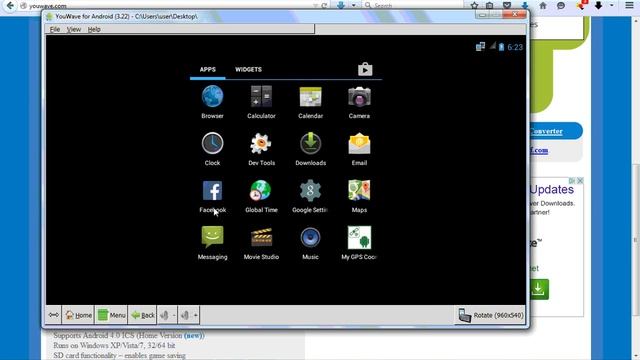The image size is (640, 360).
Task: Decrease volume with speaker minus button
Action: [167, 315]
